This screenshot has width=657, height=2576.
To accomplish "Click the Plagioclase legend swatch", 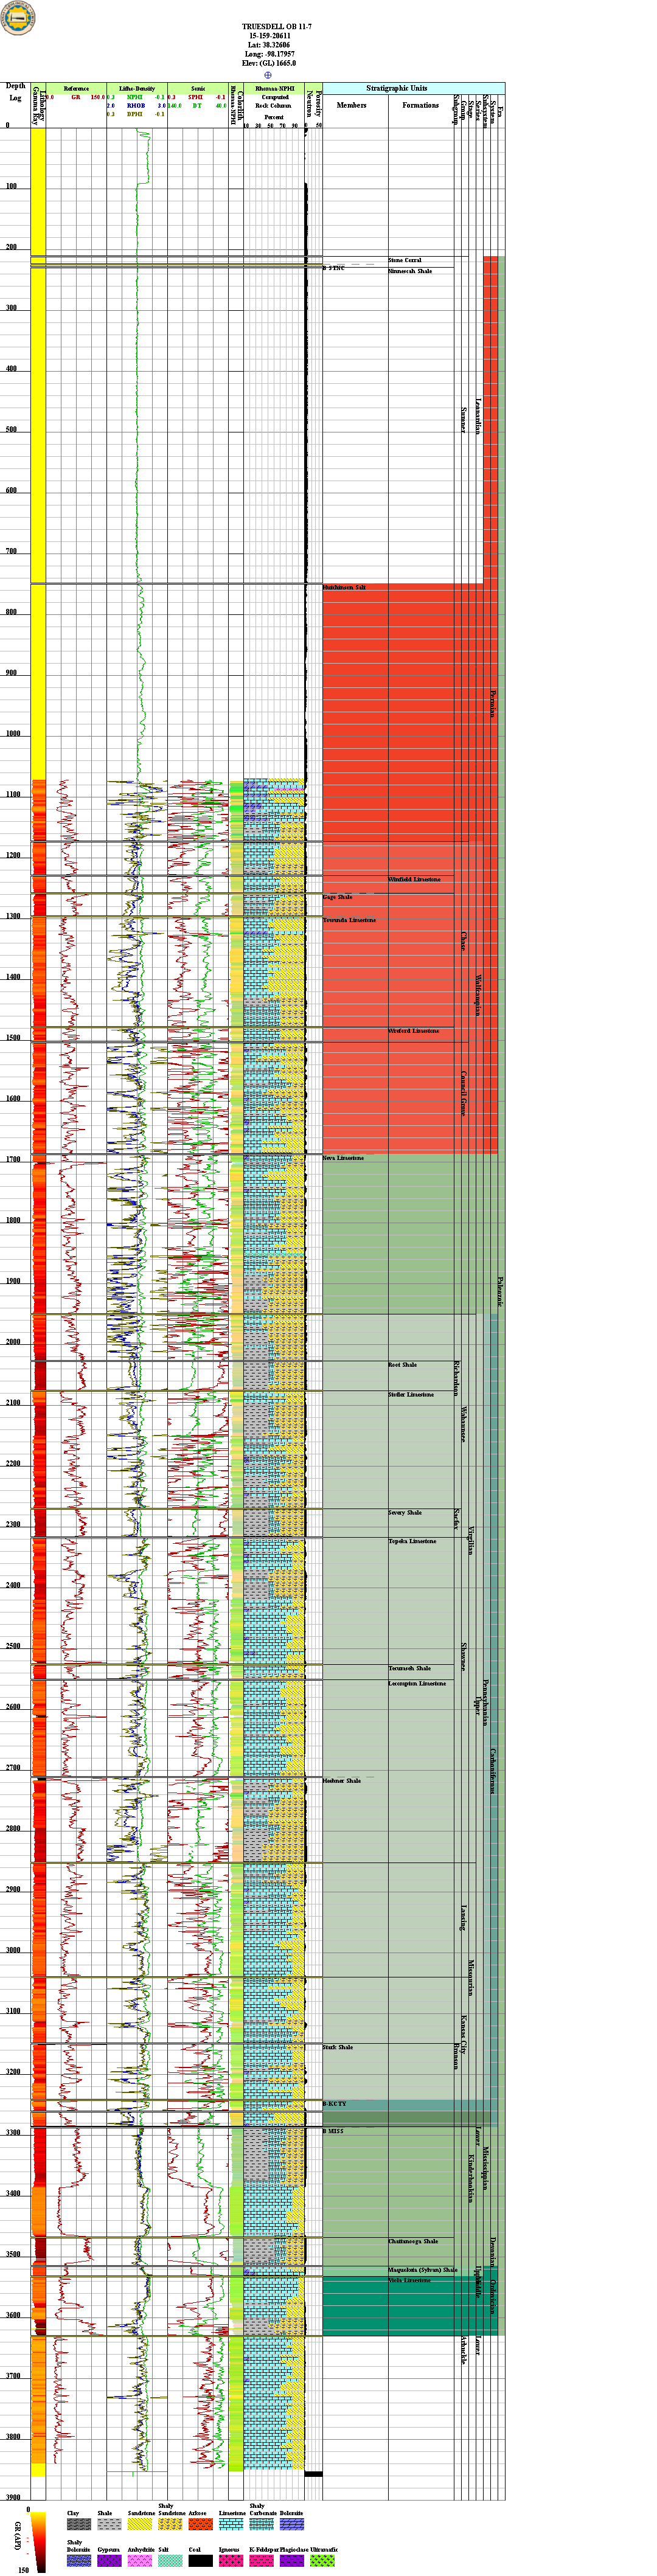I will coord(292,2561).
